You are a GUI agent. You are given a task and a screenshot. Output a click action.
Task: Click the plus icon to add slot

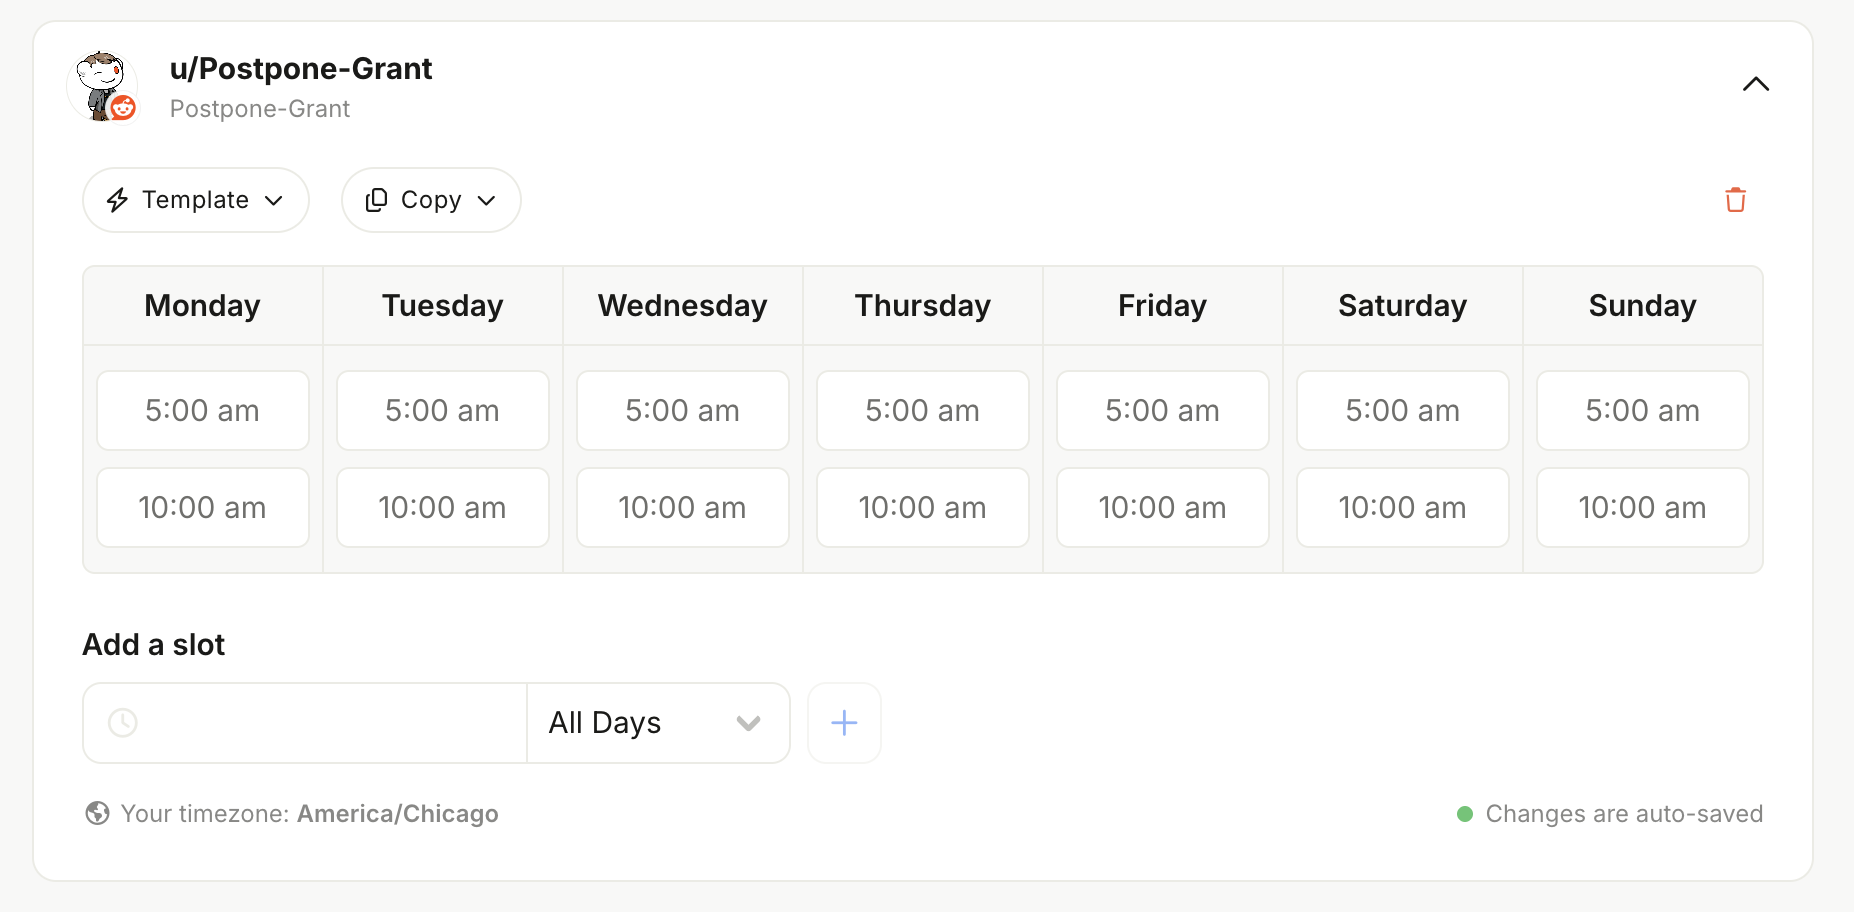click(844, 723)
